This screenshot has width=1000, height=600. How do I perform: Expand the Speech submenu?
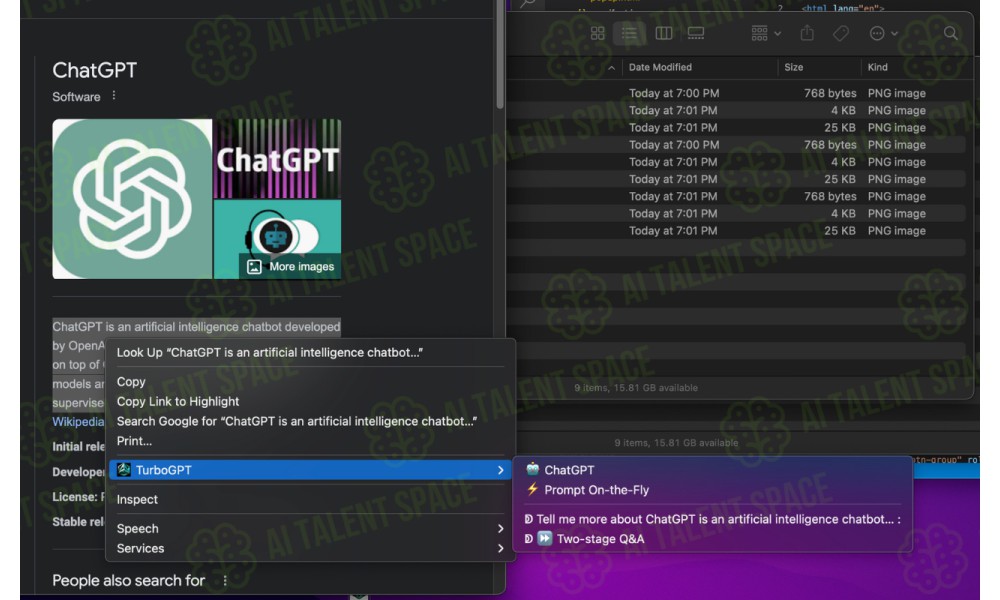click(311, 529)
